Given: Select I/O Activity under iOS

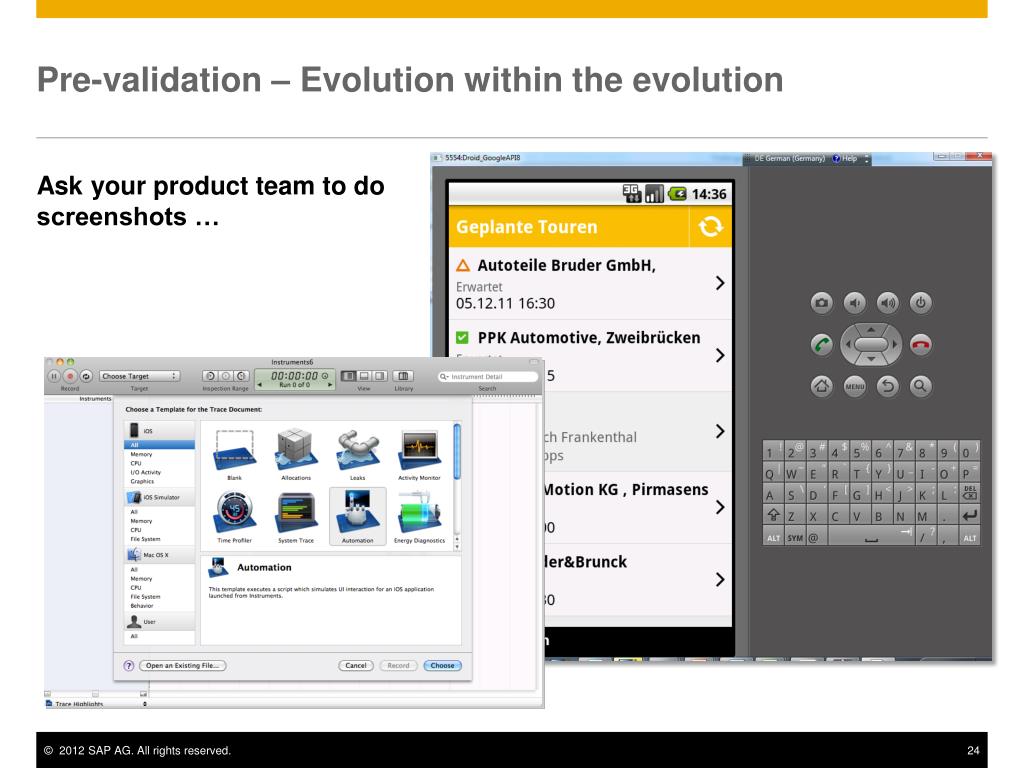Looking at the screenshot, I should (x=145, y=472).
